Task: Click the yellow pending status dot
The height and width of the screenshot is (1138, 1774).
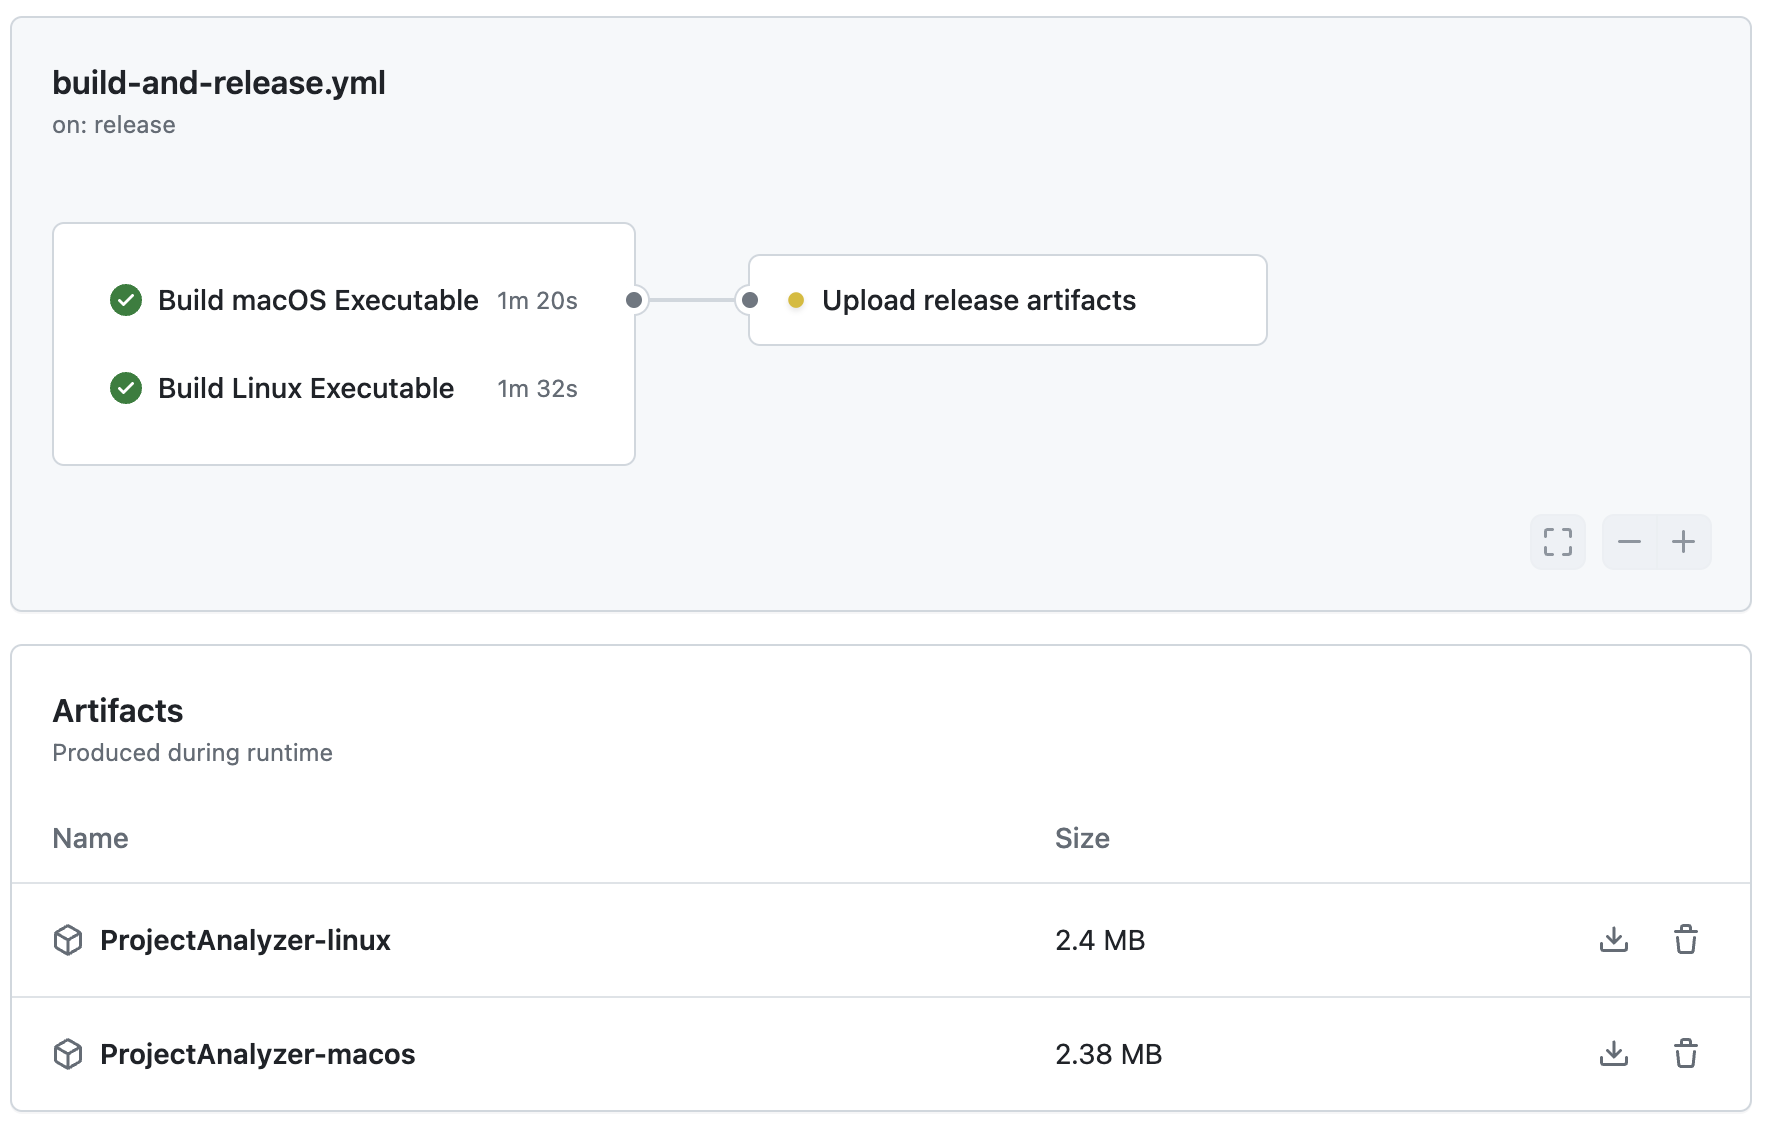Action: (x=796, y=300)
